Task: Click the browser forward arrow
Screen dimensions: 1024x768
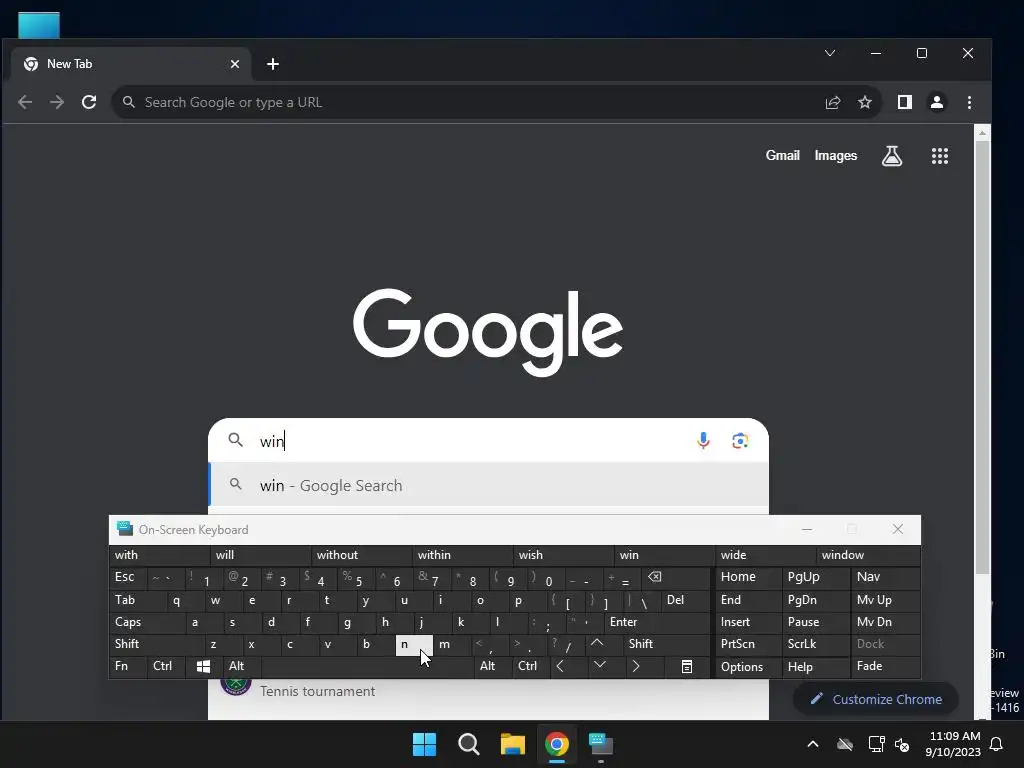Action: click(x=57, y=102)
